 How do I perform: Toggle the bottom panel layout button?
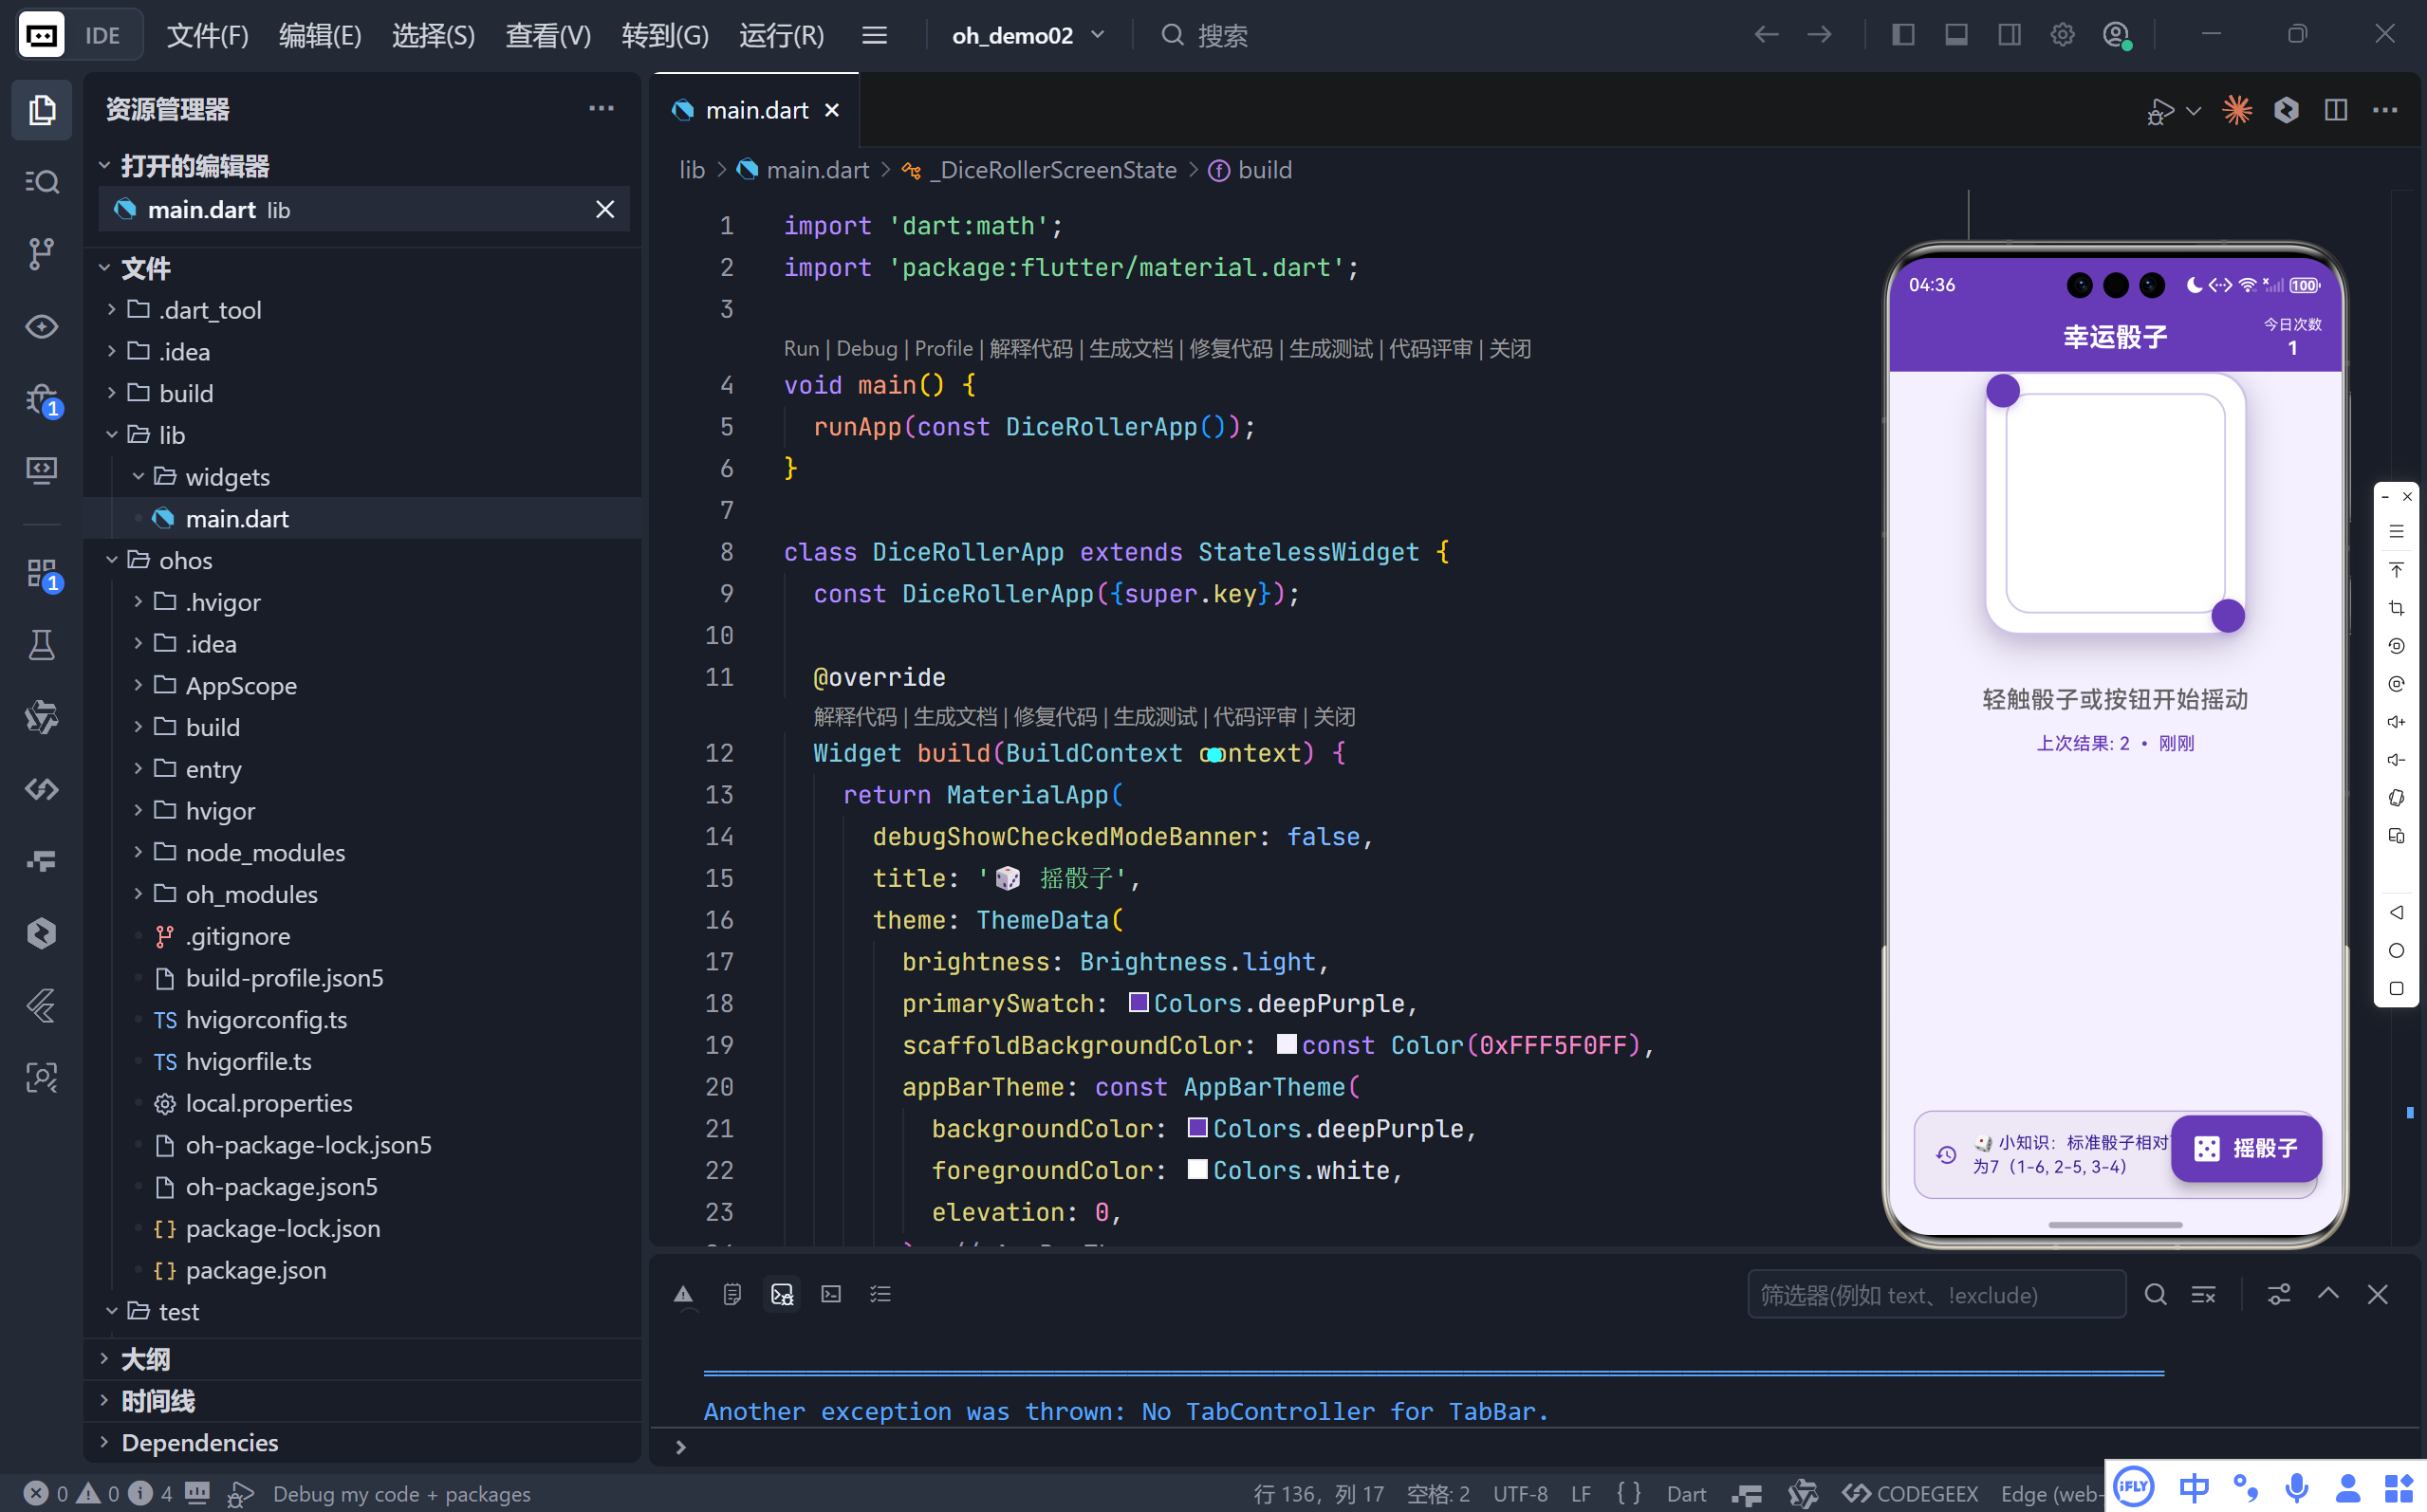point(1955,35)
